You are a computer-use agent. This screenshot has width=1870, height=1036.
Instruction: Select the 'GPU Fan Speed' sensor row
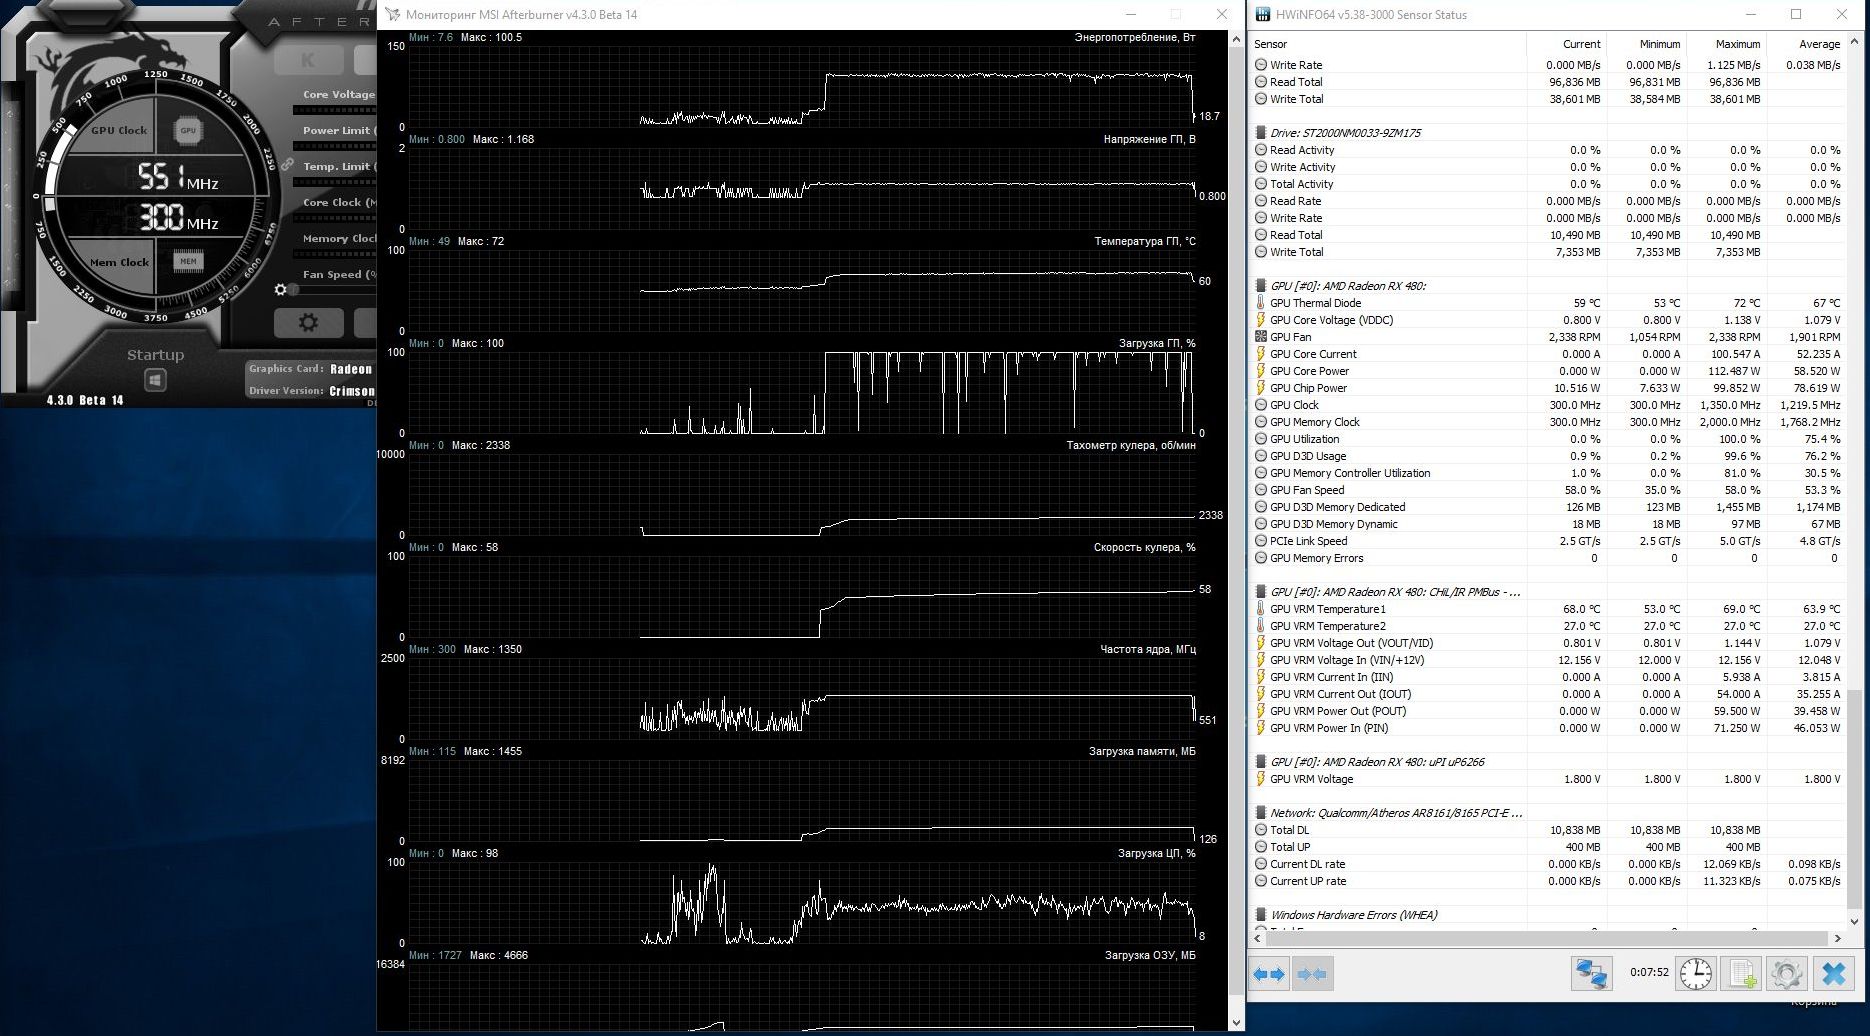[x=1546, y=490]
